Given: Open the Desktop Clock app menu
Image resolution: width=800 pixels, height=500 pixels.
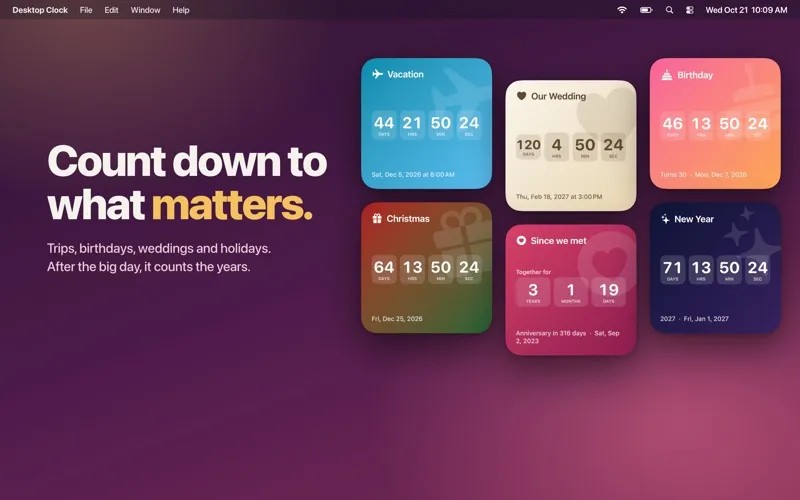Looking at the screenshot, I should [x=40, y=10].
